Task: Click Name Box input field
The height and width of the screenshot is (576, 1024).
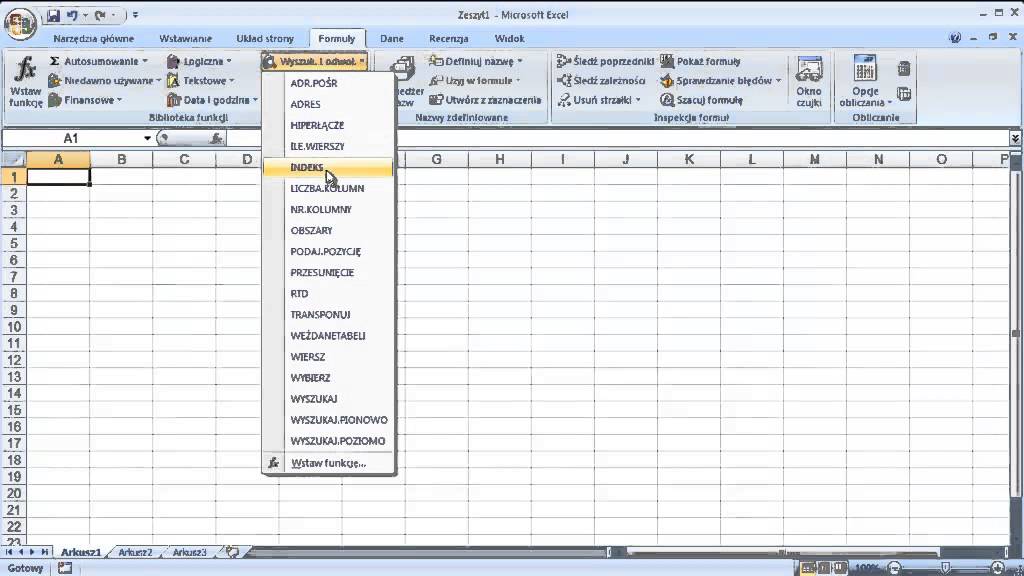Action: 72,138
